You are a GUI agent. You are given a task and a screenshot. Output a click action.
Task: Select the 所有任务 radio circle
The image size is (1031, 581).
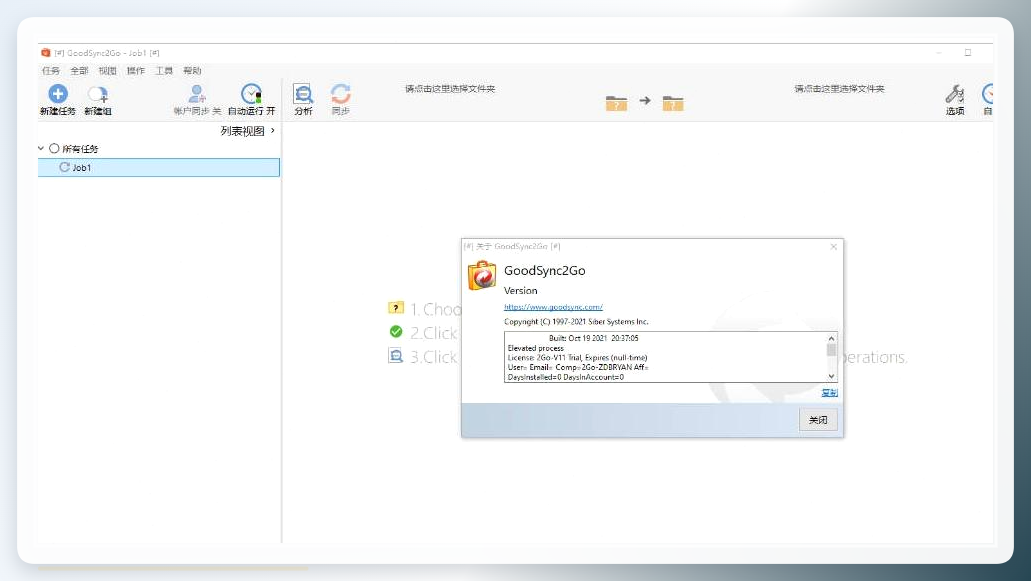pos(54,149)
